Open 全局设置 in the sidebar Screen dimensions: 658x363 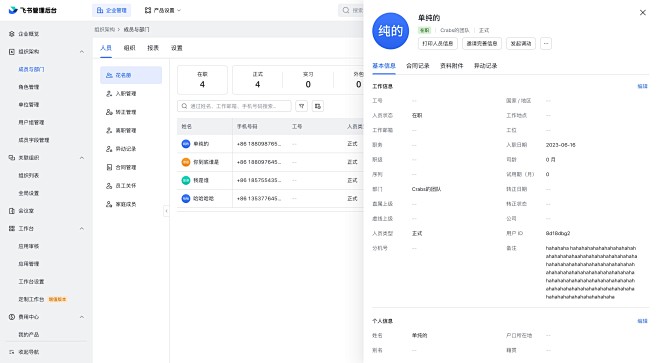coord(29,193)
